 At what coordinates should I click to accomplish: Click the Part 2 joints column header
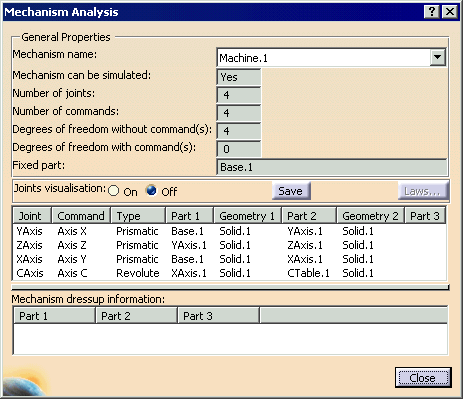click(309, 216)
